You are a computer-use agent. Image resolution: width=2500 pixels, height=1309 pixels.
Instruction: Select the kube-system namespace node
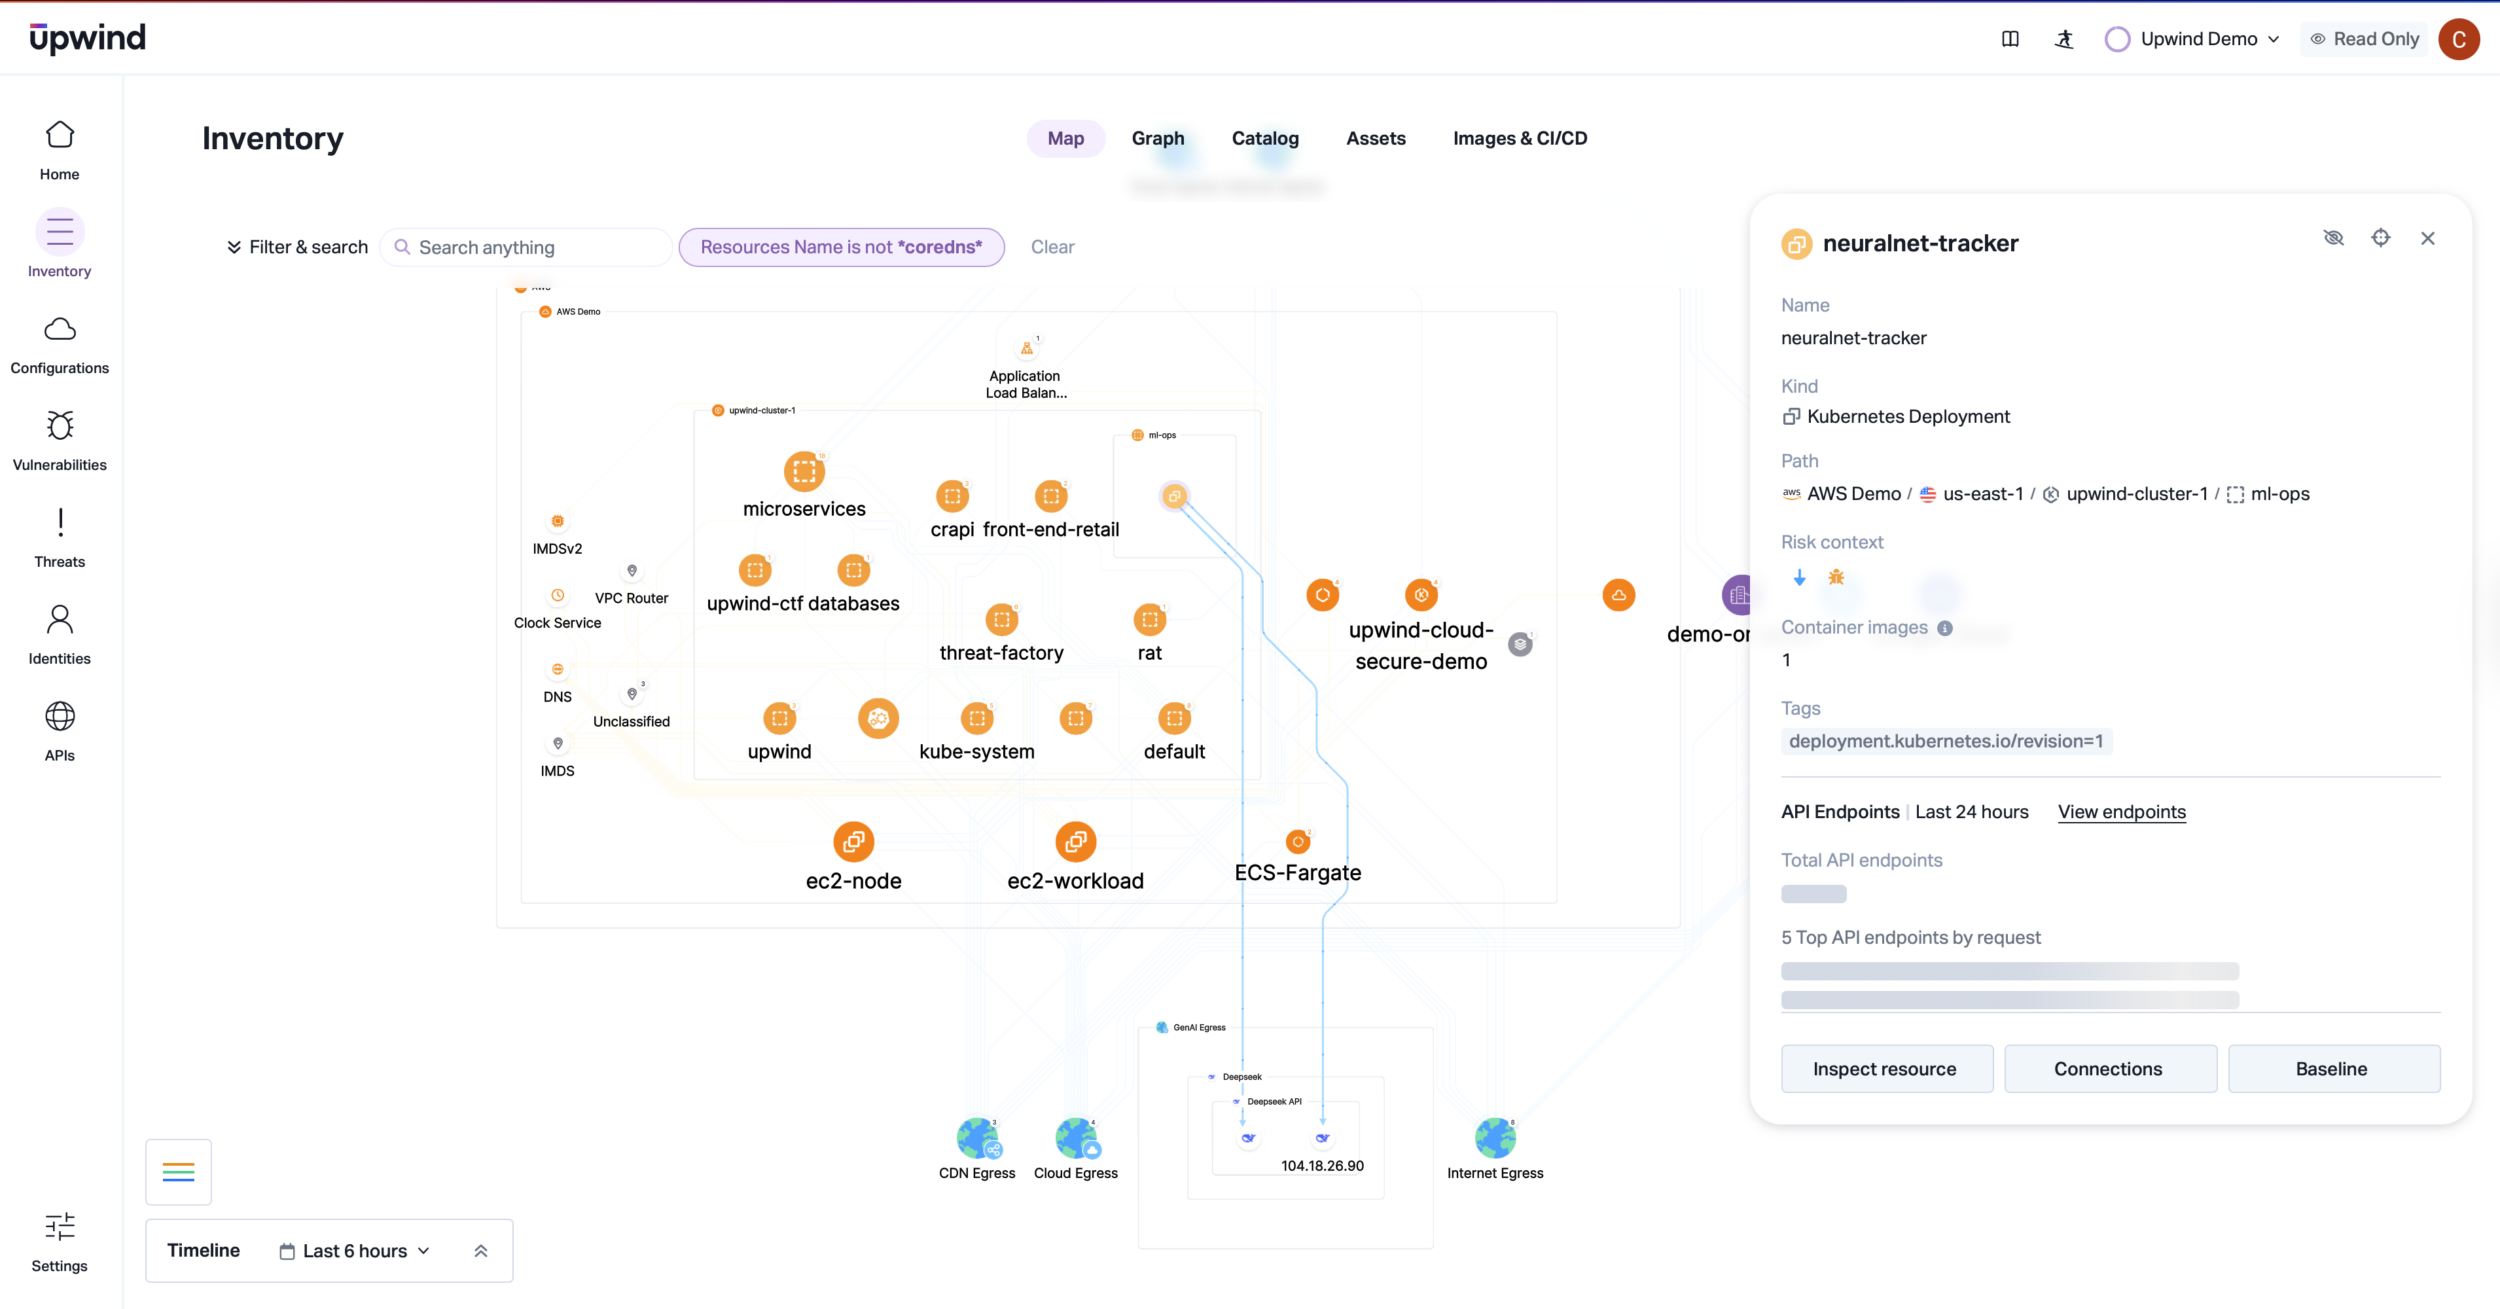point(977,719)
